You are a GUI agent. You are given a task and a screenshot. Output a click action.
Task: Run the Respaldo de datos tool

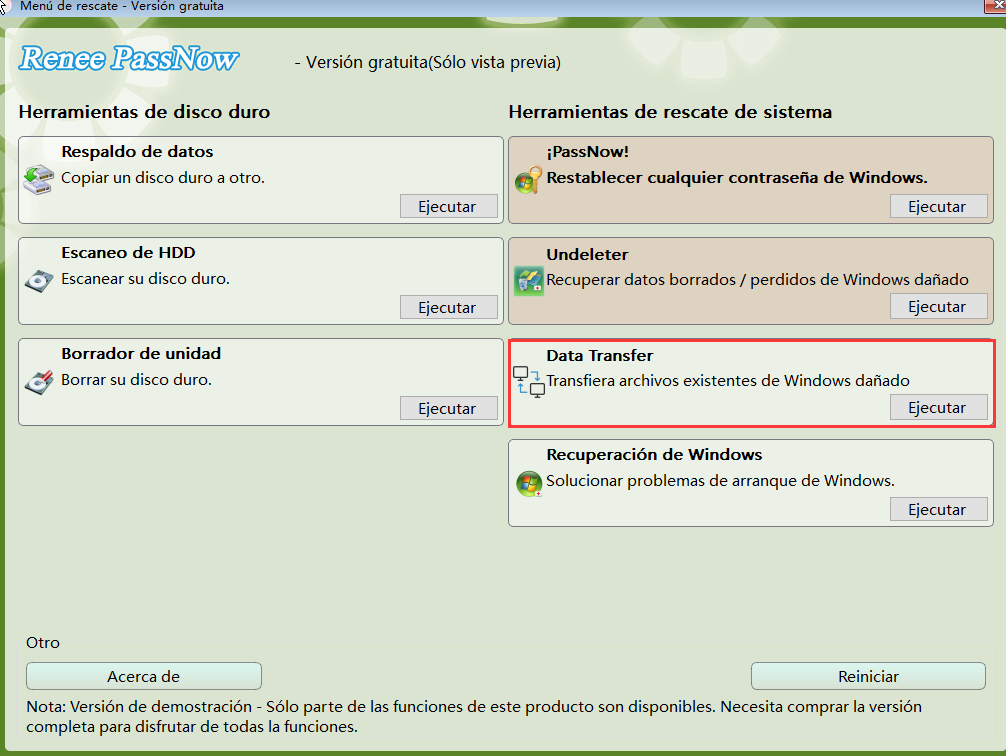click(448, 207)
